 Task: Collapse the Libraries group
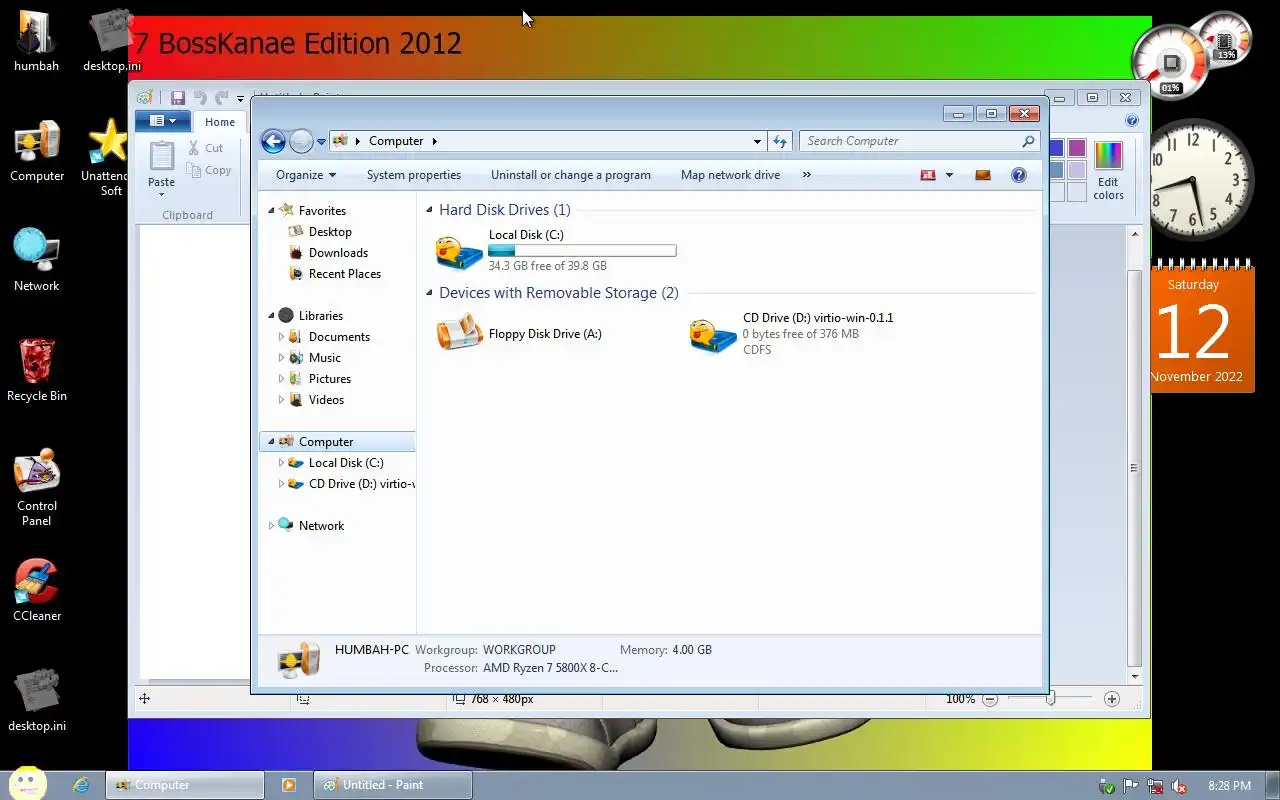tap(271, 316)
